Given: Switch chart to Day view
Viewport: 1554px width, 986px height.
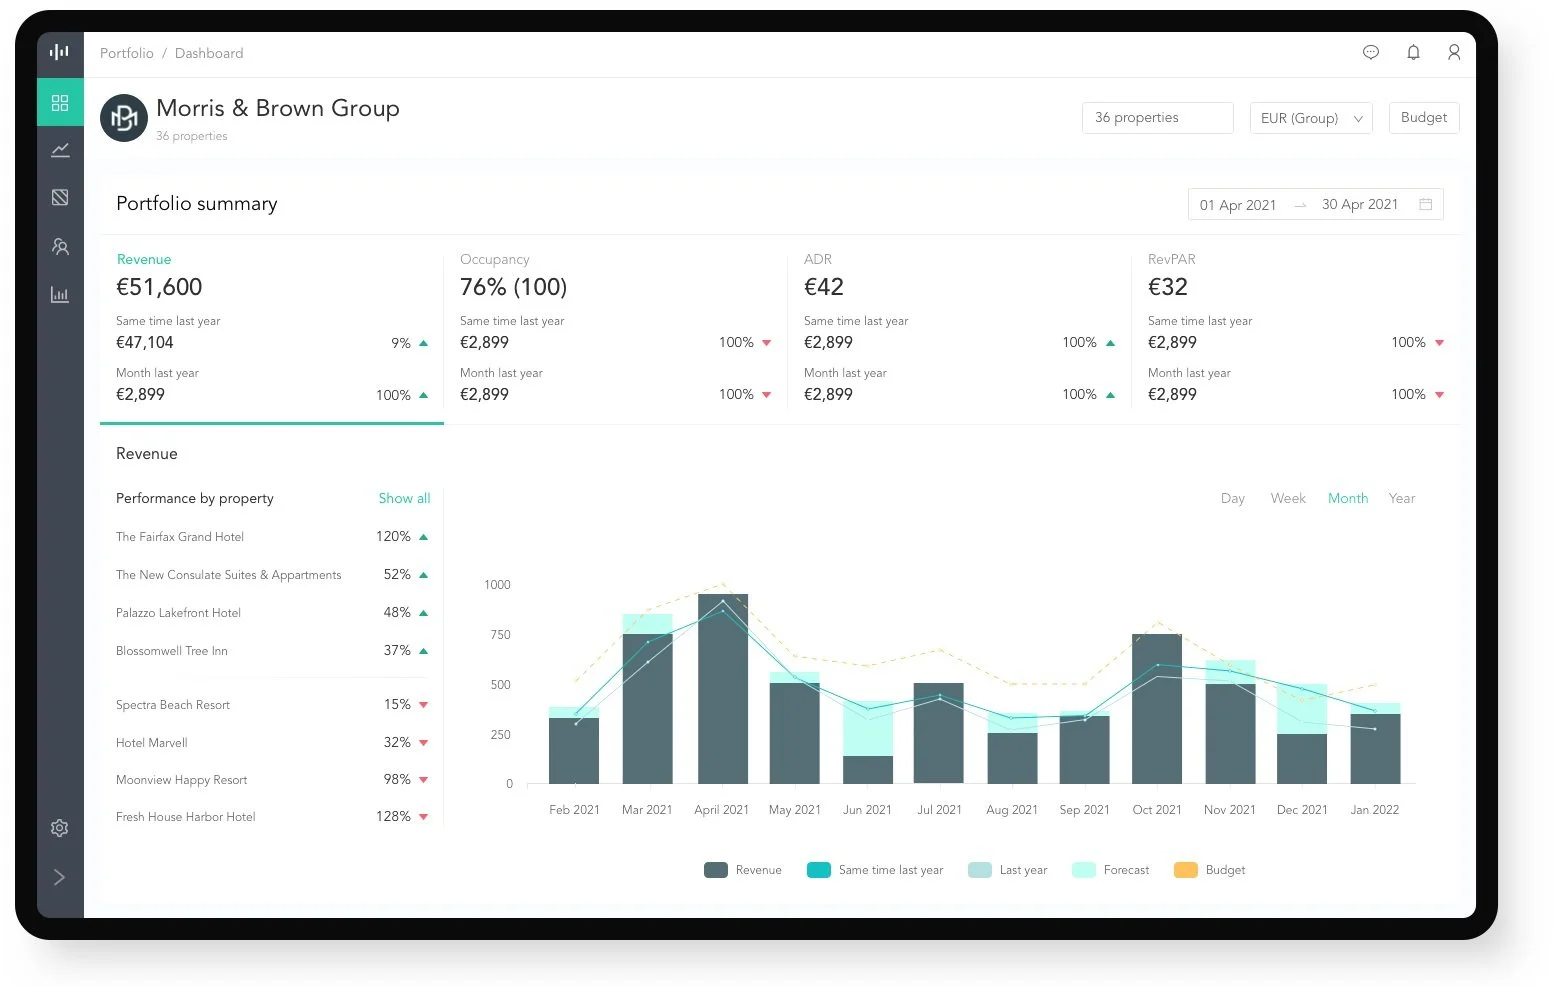Looking at the screenshot, I should (1233, 498).
